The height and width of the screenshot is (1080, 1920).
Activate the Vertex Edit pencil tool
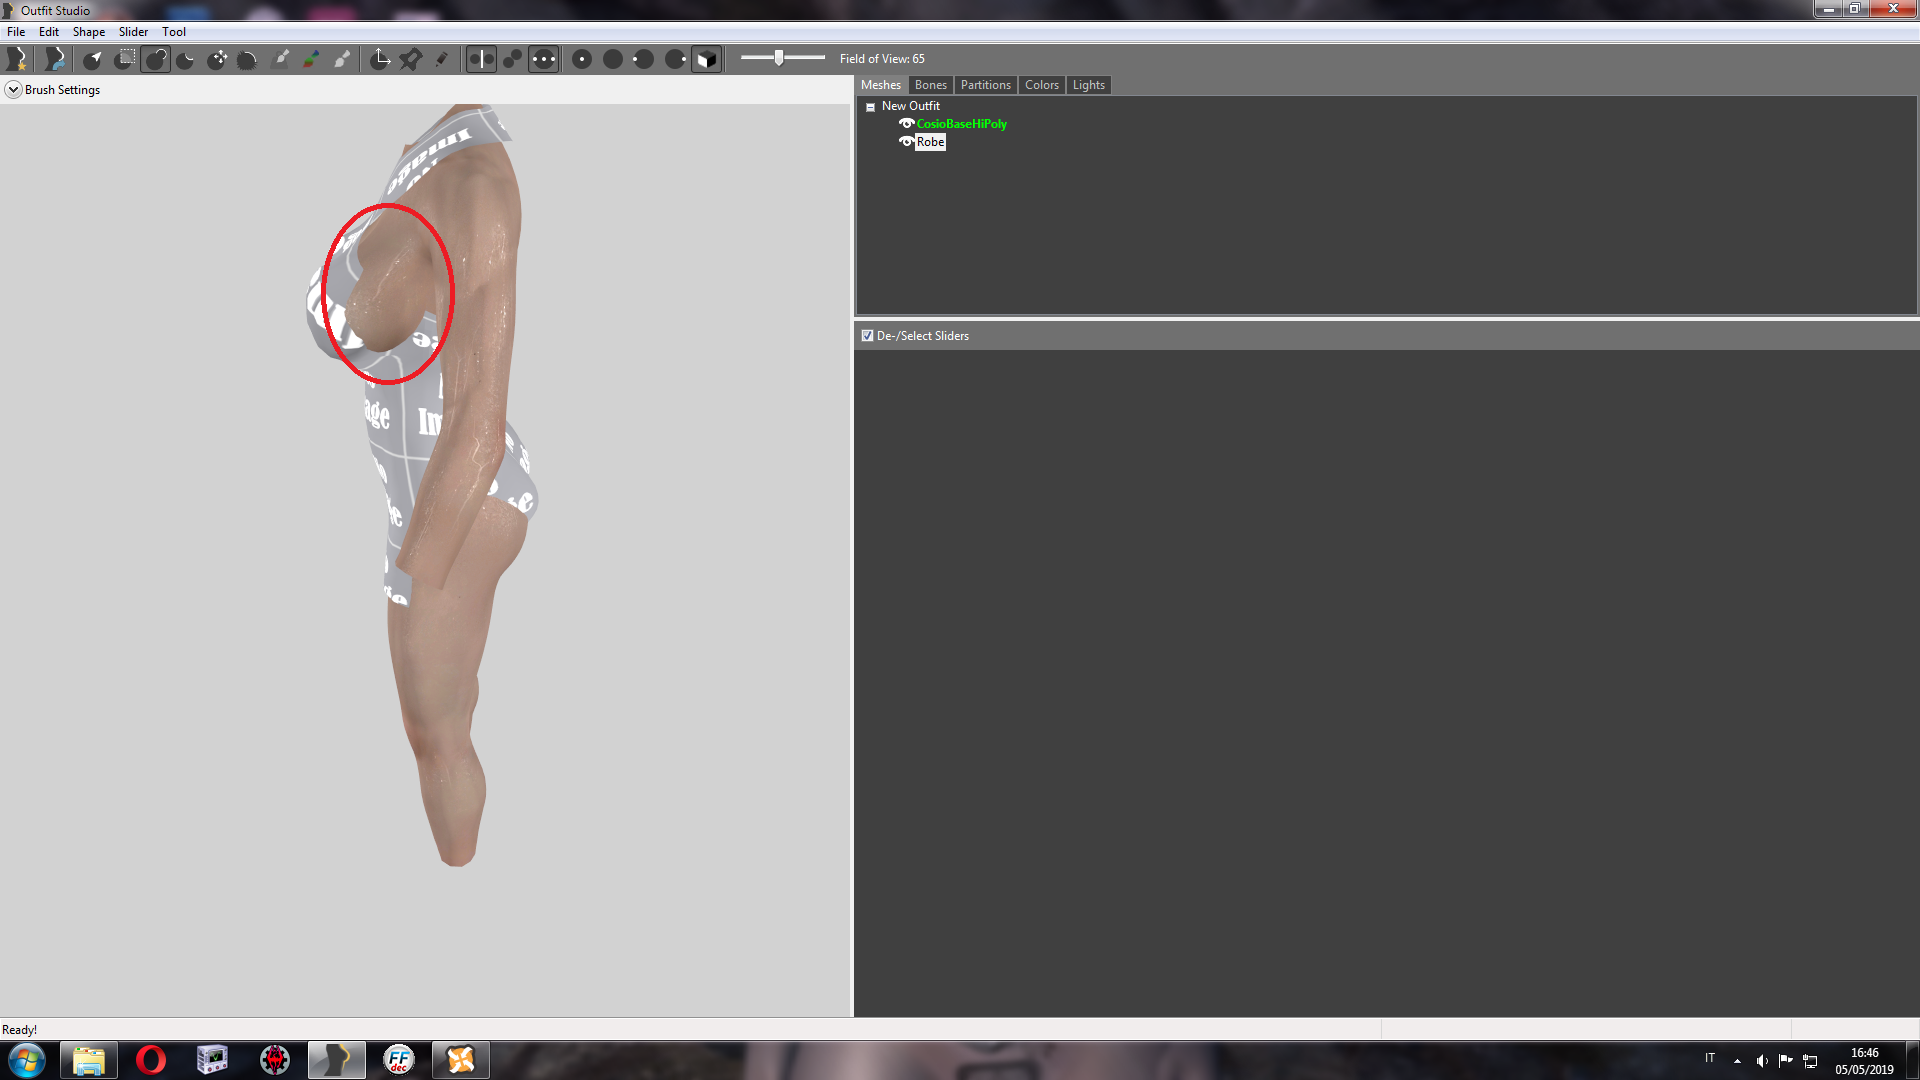point(442,59)
